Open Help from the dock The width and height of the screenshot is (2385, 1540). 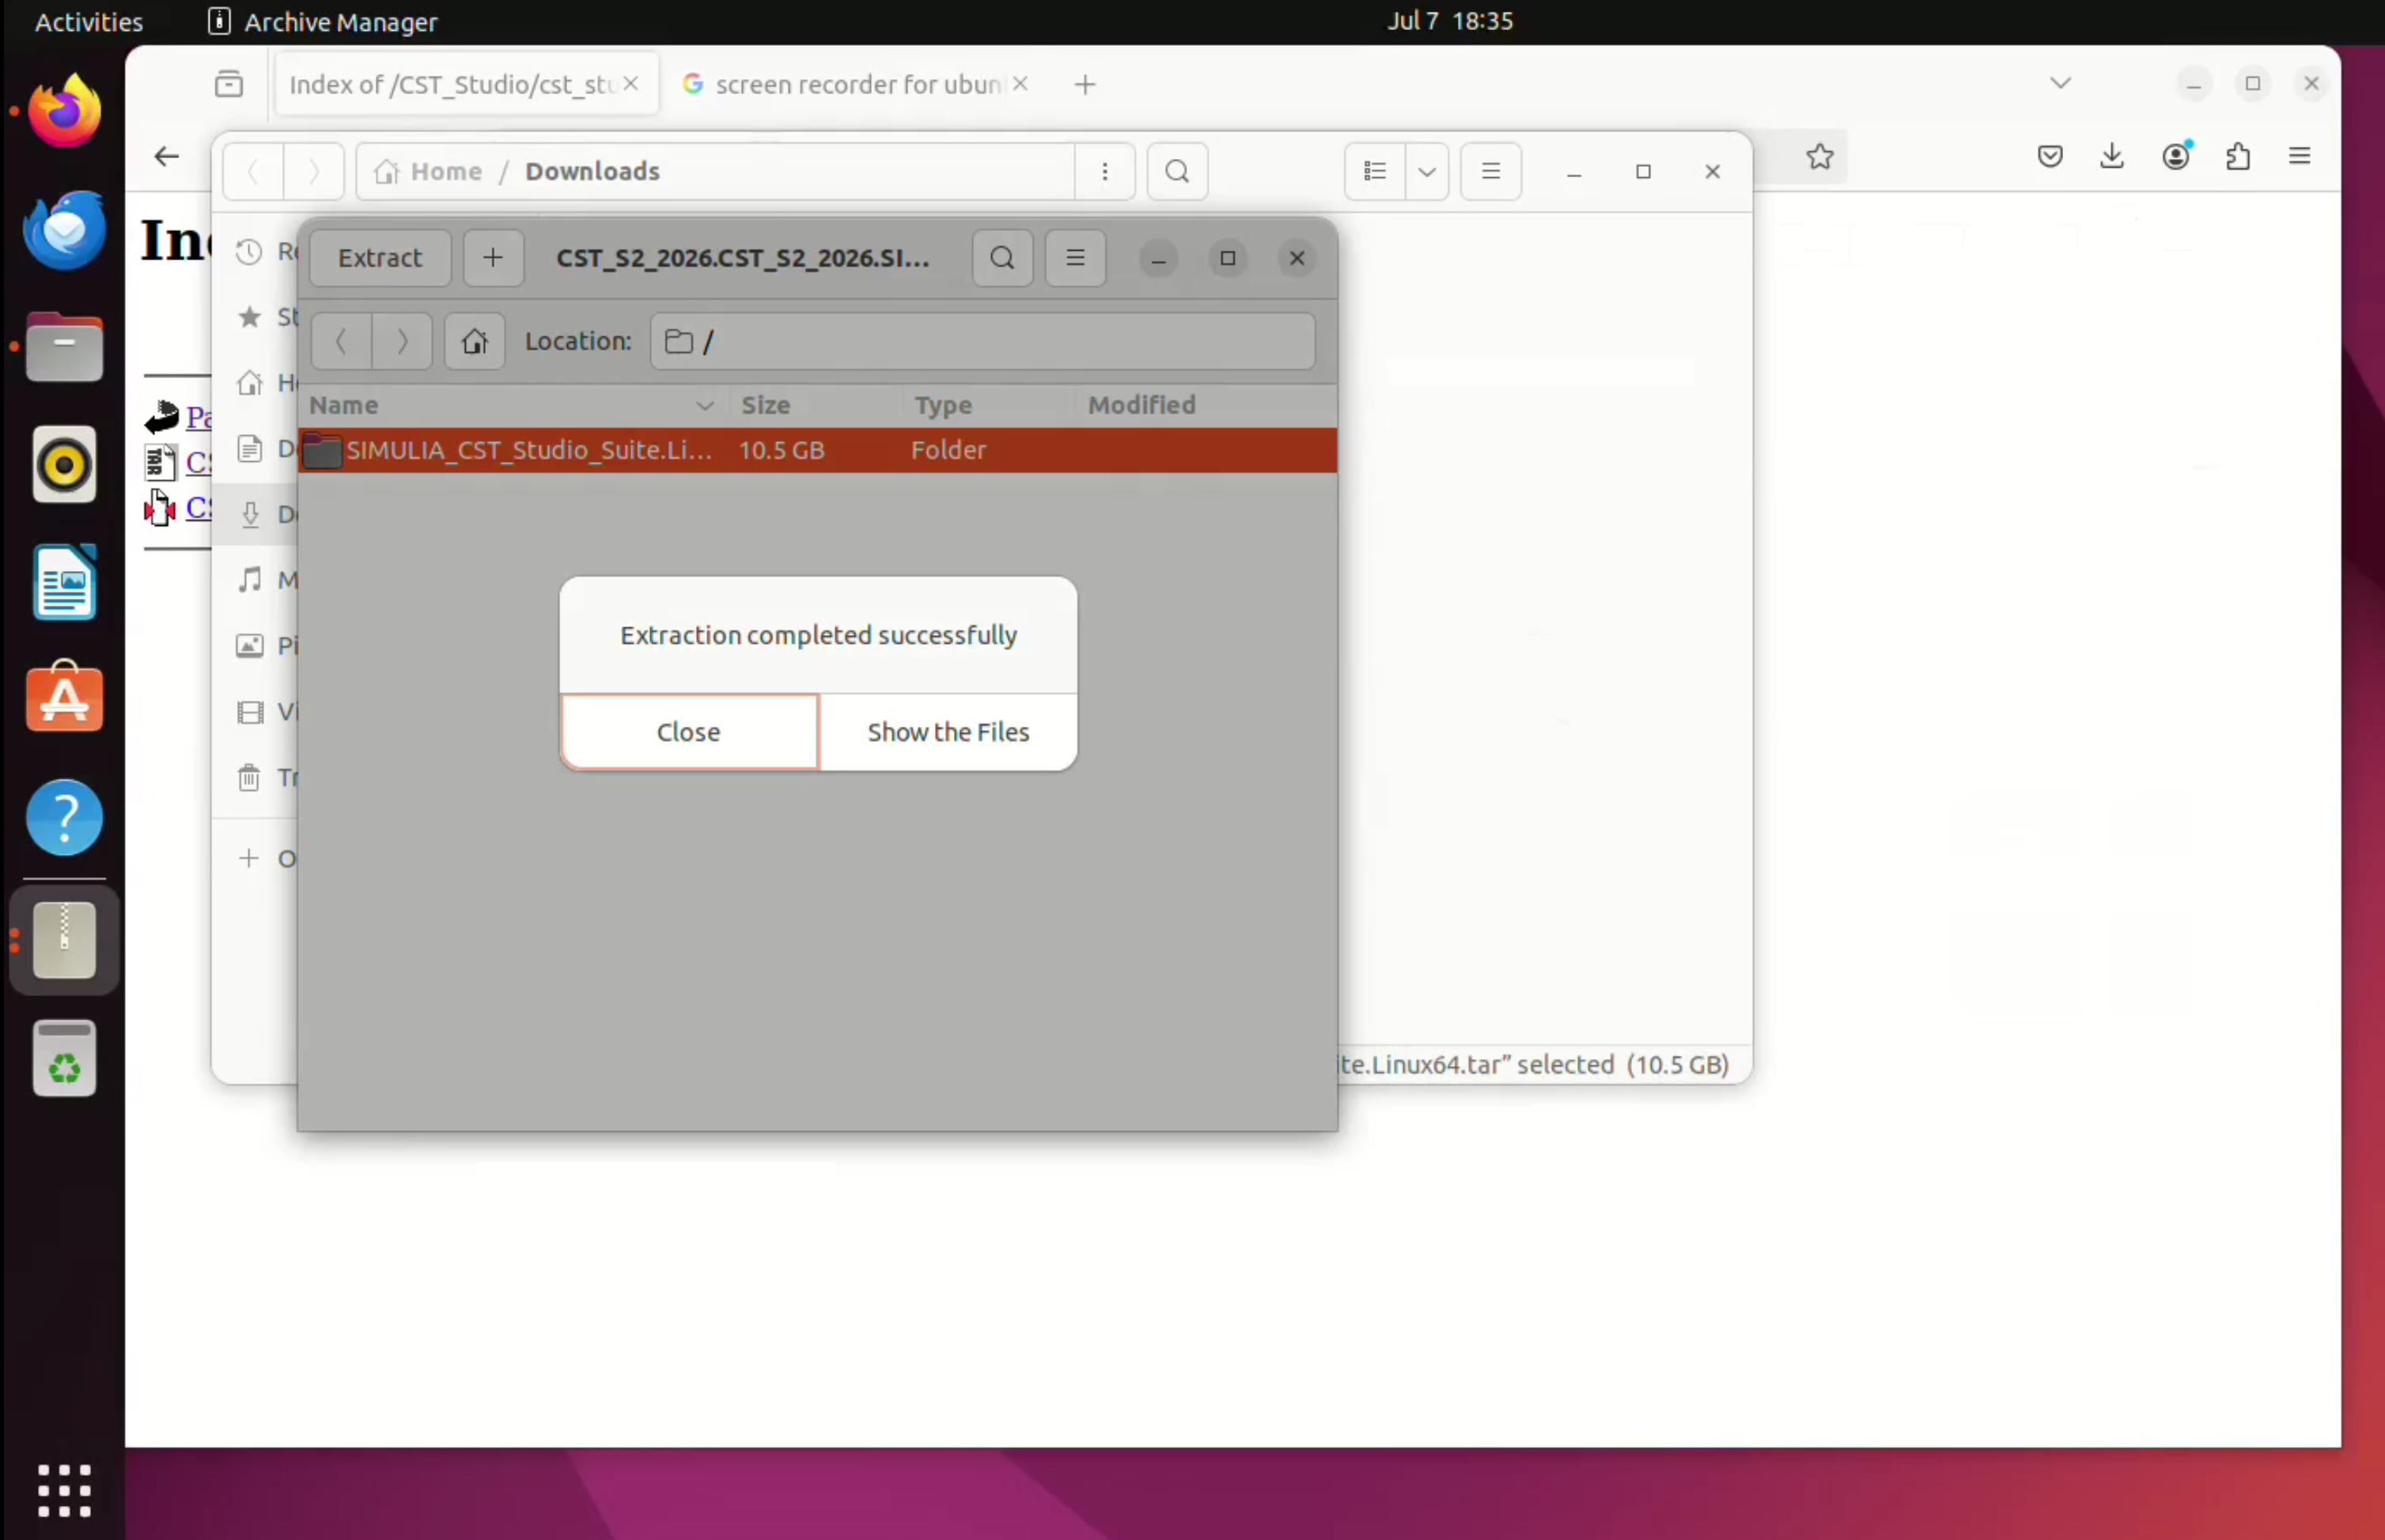coord(64,817)
